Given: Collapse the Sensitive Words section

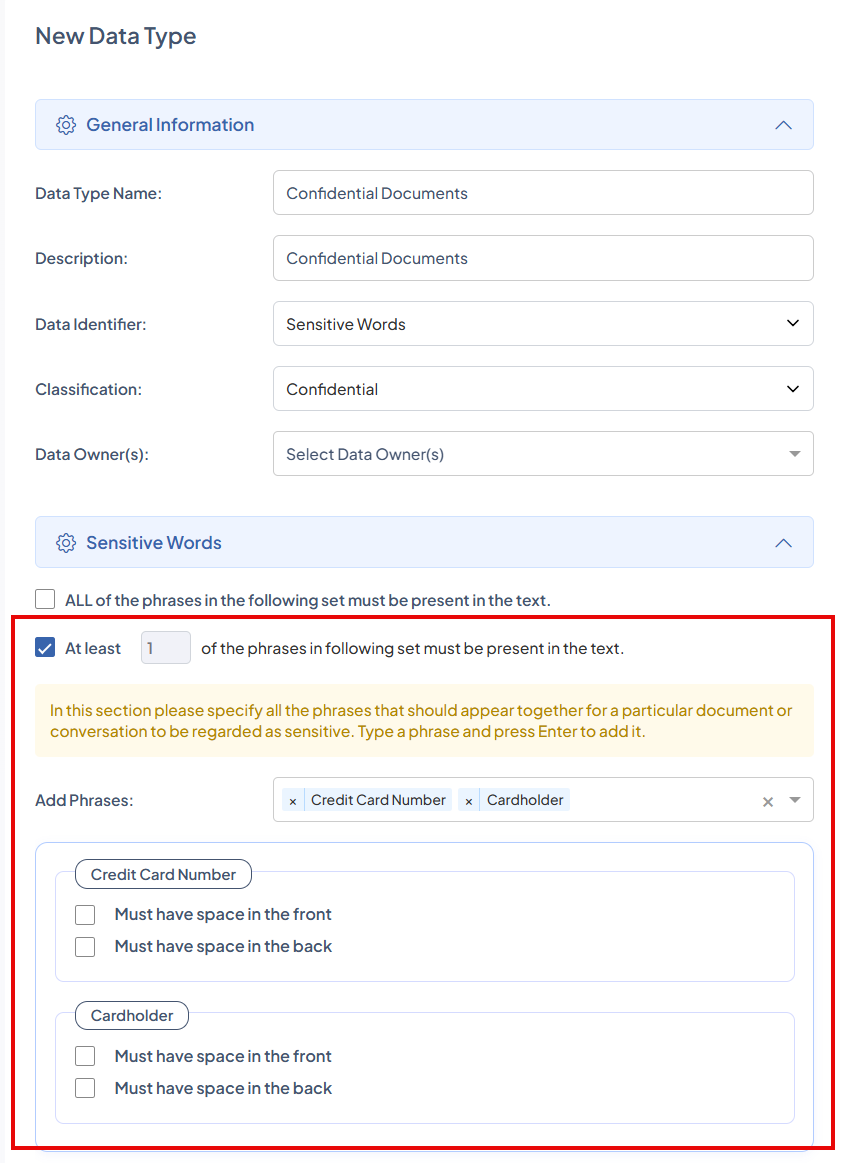Looking at the screenshot, I should coord(784,543).
